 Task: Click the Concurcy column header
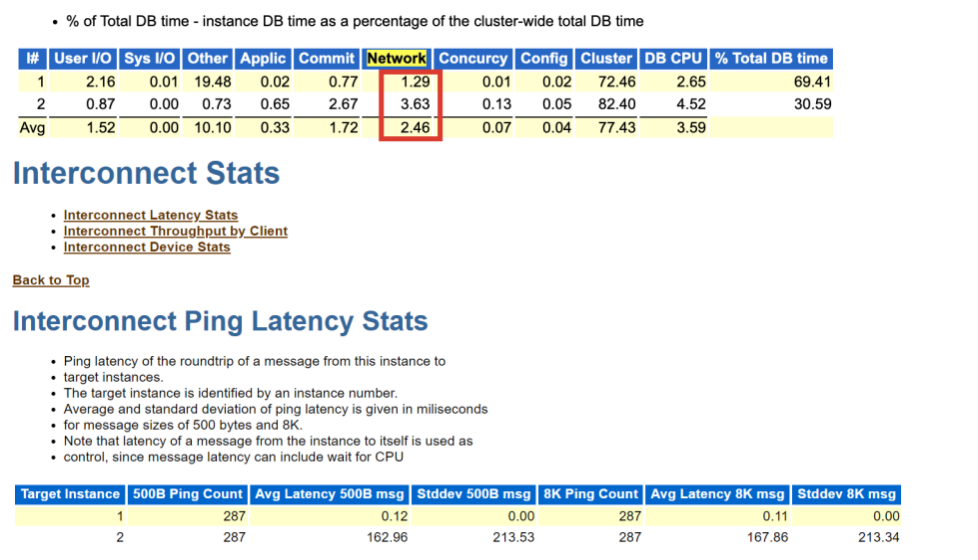click(473, 59)
